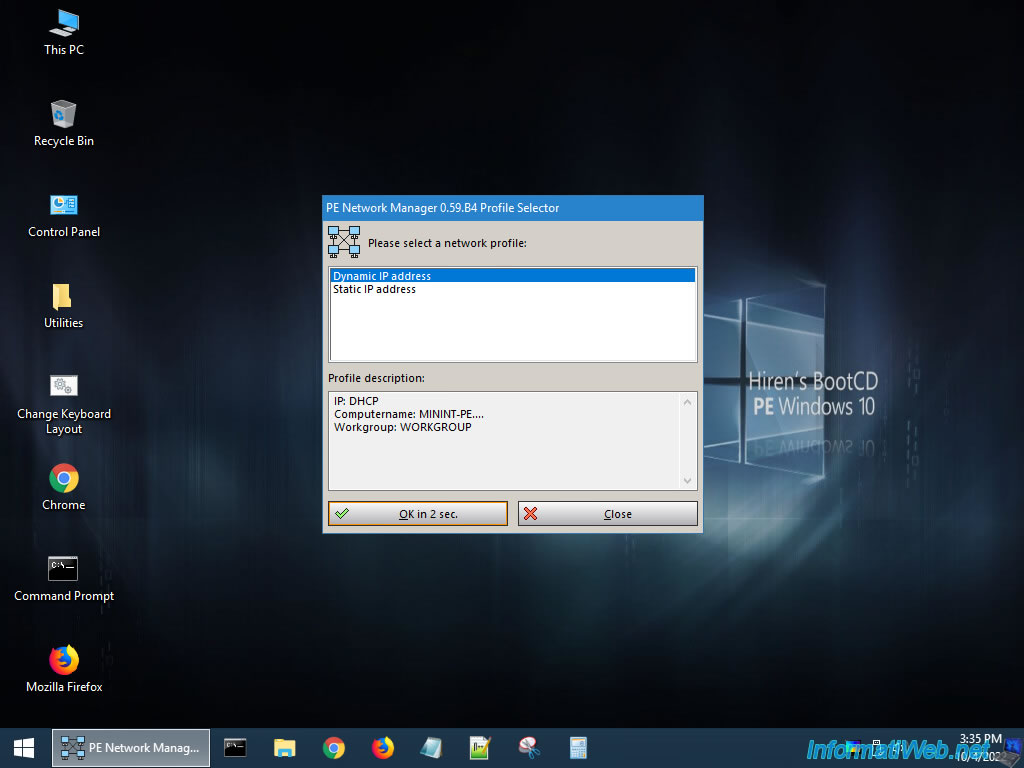Viewport: 1024px width, 768px height.
Task: Confirm with the OK in 2 sec. button
Action: (418, 514)
